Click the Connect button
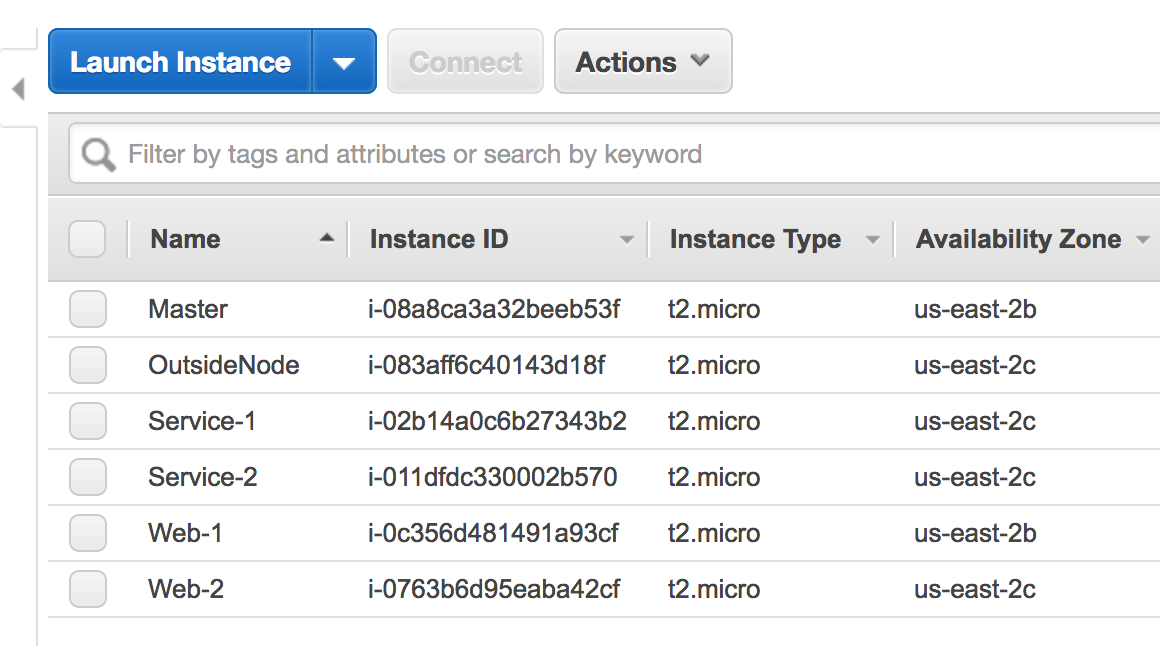Screen dimensions: 1160x646 (x=465, y=62)
